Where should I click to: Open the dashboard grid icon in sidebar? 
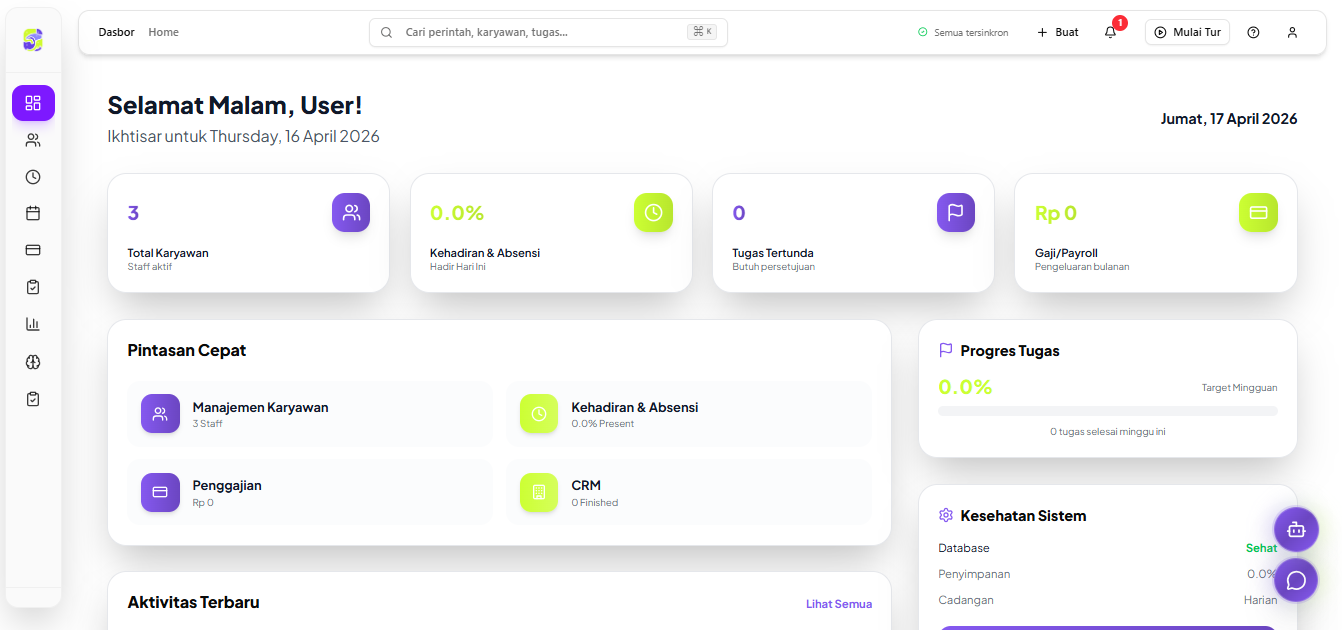pyautogui.click(x=33, y=103)
